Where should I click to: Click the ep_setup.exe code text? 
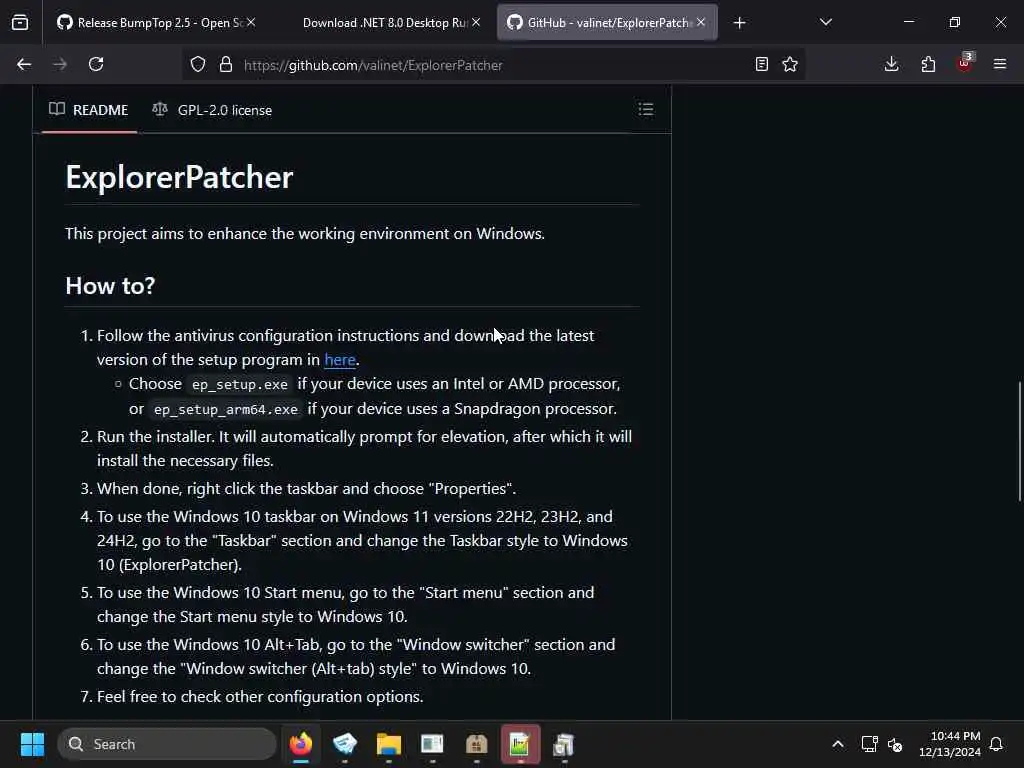(x=240, y=384)
